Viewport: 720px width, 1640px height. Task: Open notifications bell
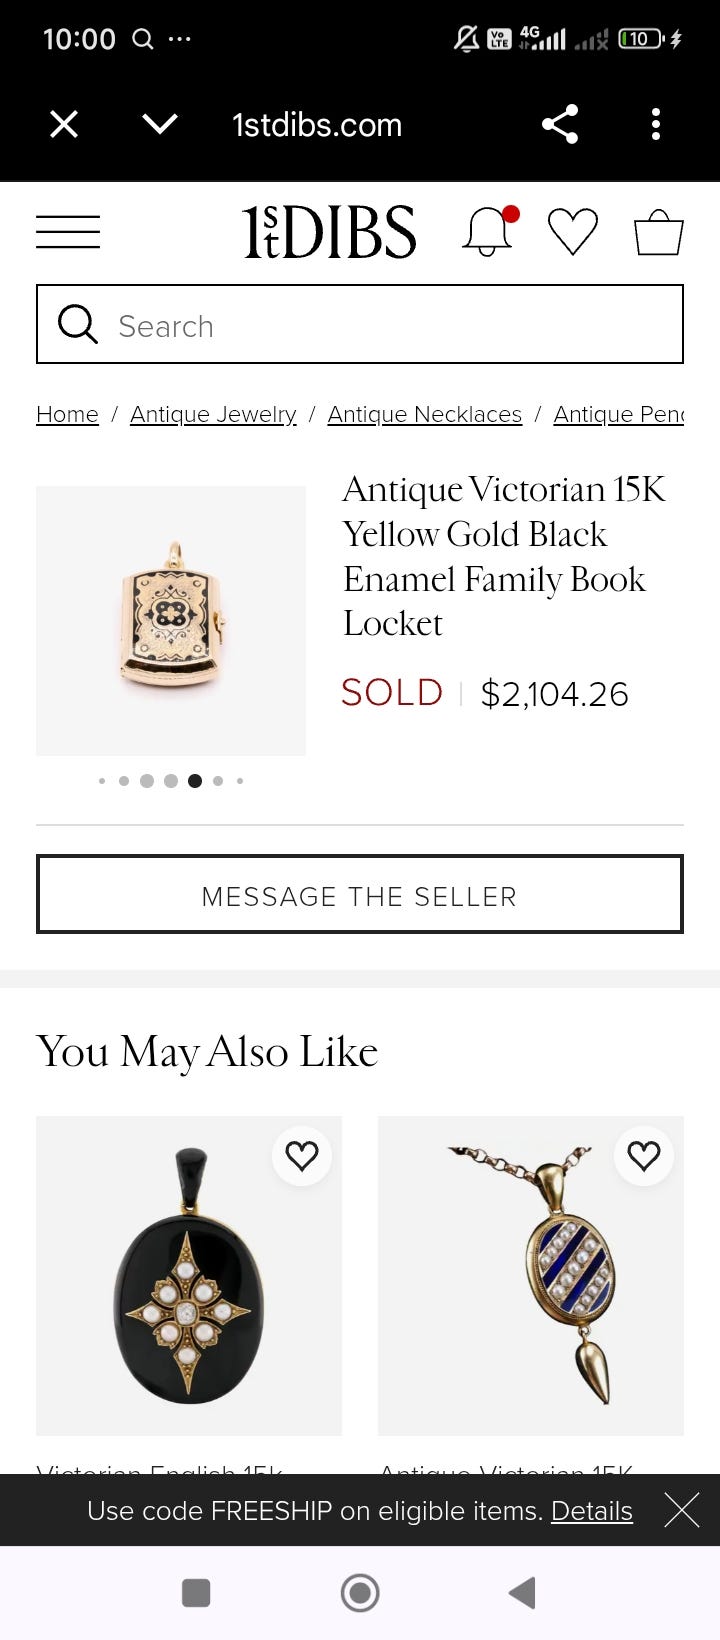[487, 232]
